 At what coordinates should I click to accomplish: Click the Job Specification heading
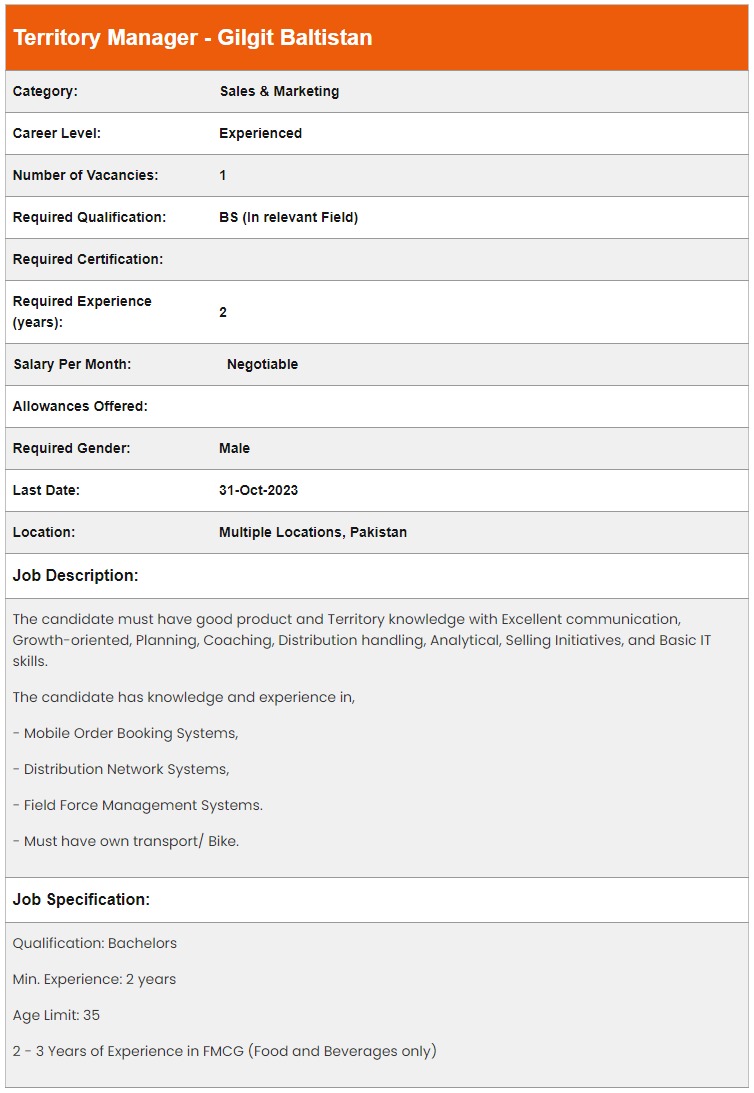81,899
